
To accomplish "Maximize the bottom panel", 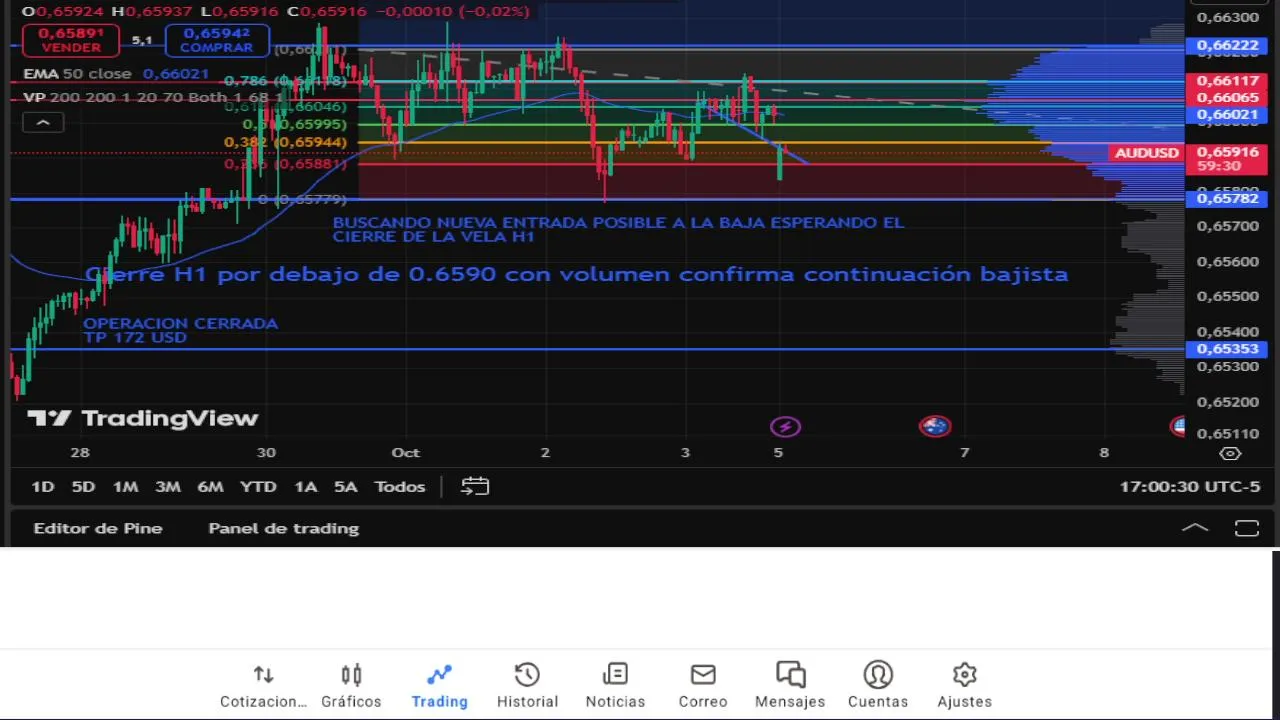I will click(x=1246, y=528).
